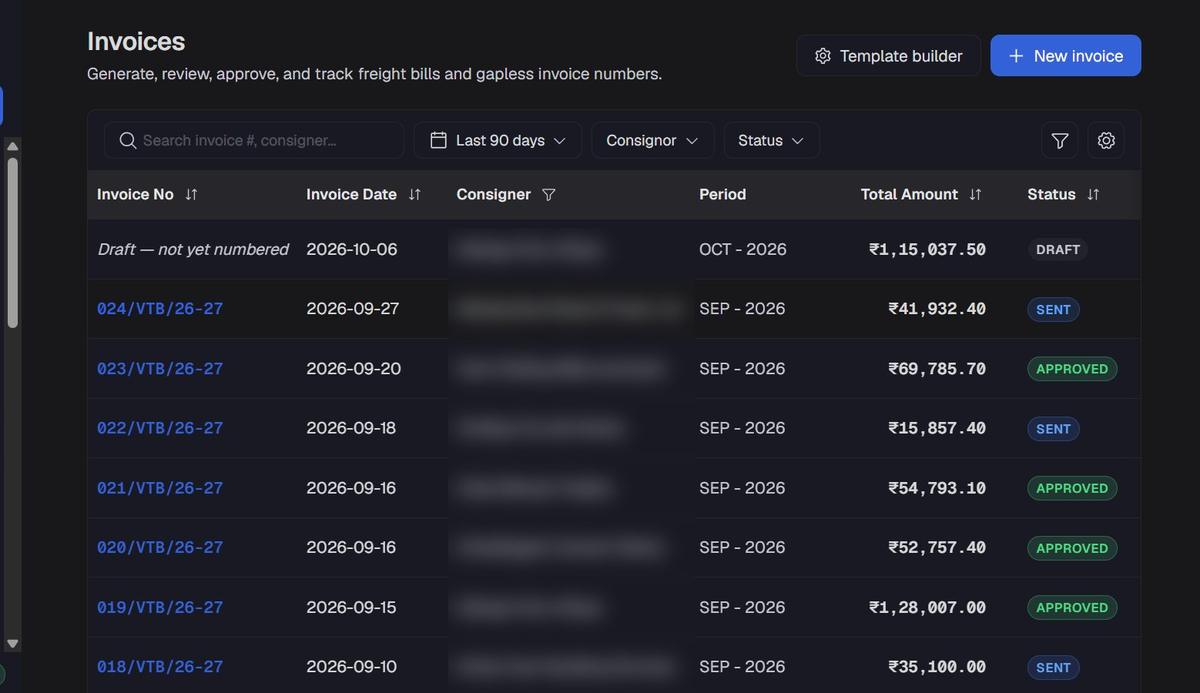Click APPROVED badge on invoice 019
This screenshot has height=693, width=1200.
pos(1072,607)
